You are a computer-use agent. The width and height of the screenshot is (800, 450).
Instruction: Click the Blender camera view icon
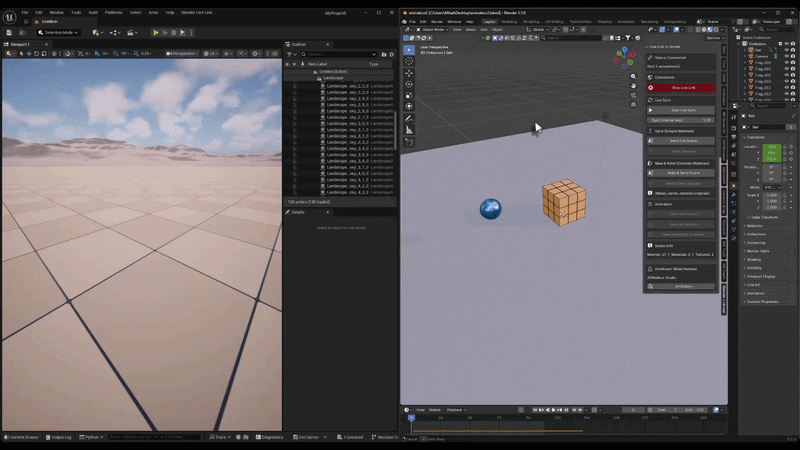633,95
